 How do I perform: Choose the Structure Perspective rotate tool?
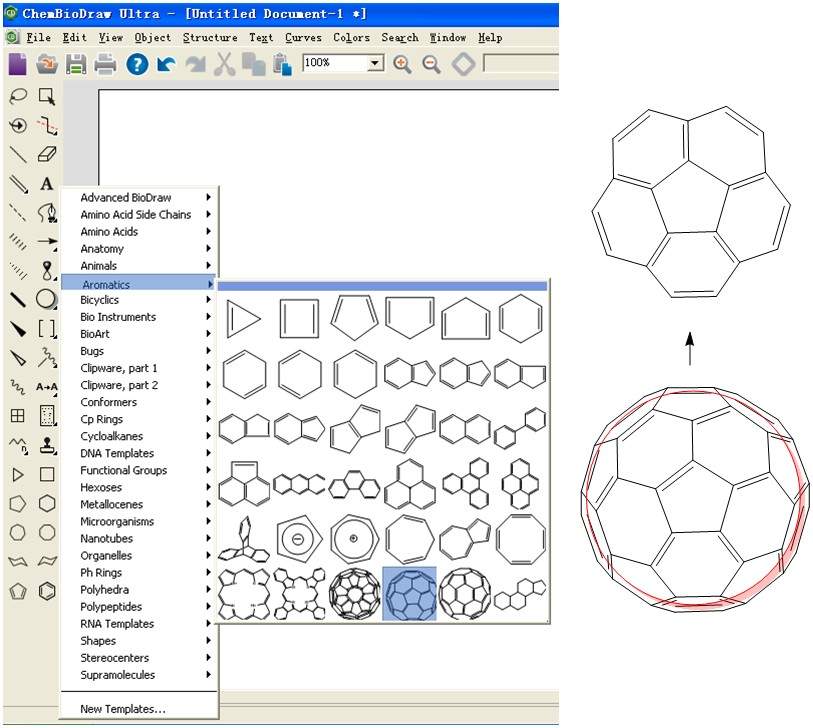pos(18,125)
